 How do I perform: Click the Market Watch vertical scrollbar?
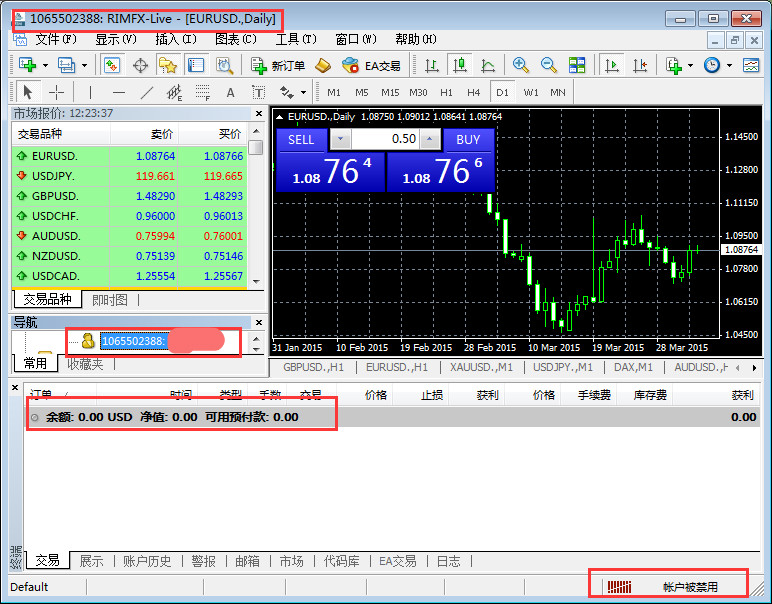pyautogui.click(x=256, y=206)
